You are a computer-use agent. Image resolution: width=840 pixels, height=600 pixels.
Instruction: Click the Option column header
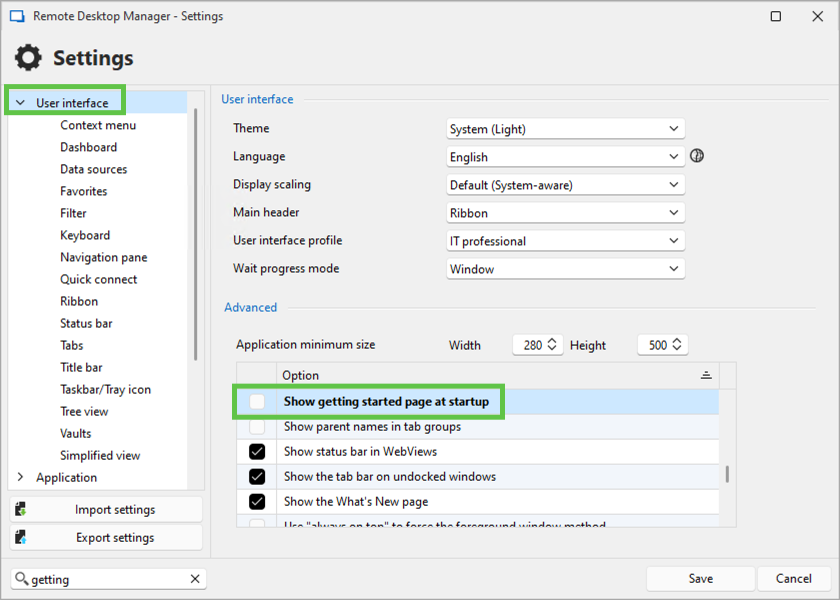(498, 375)
